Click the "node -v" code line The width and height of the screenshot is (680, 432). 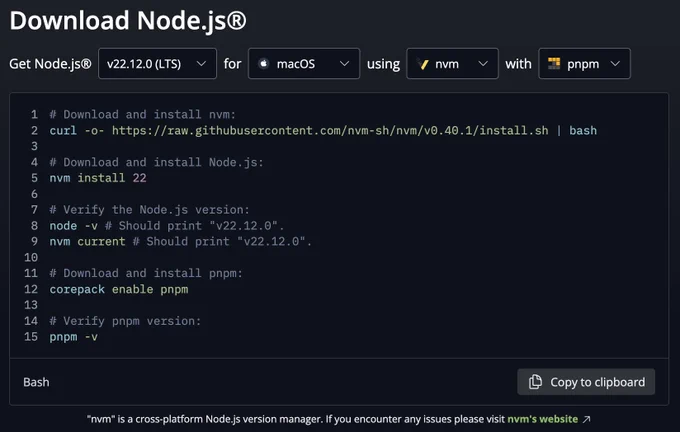tap(167, 226)
